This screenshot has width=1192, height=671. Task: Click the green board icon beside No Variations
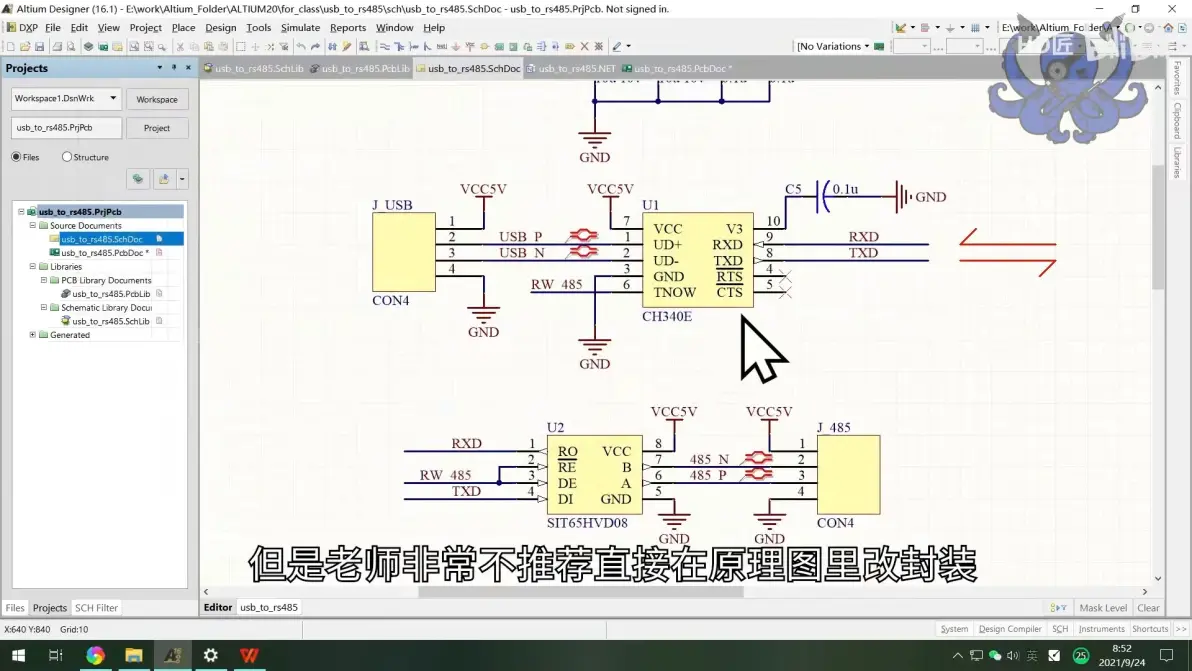(880, 46)
